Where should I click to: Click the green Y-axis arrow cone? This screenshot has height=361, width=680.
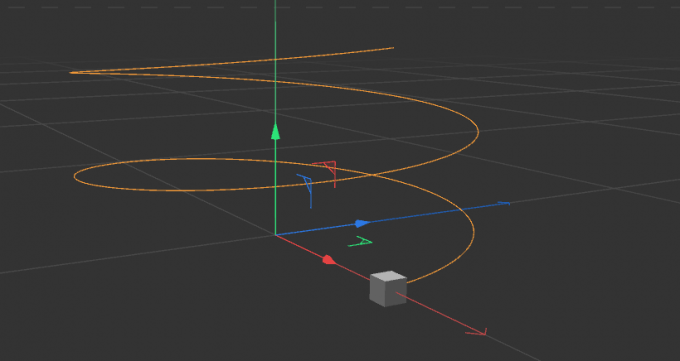point(275,131)
